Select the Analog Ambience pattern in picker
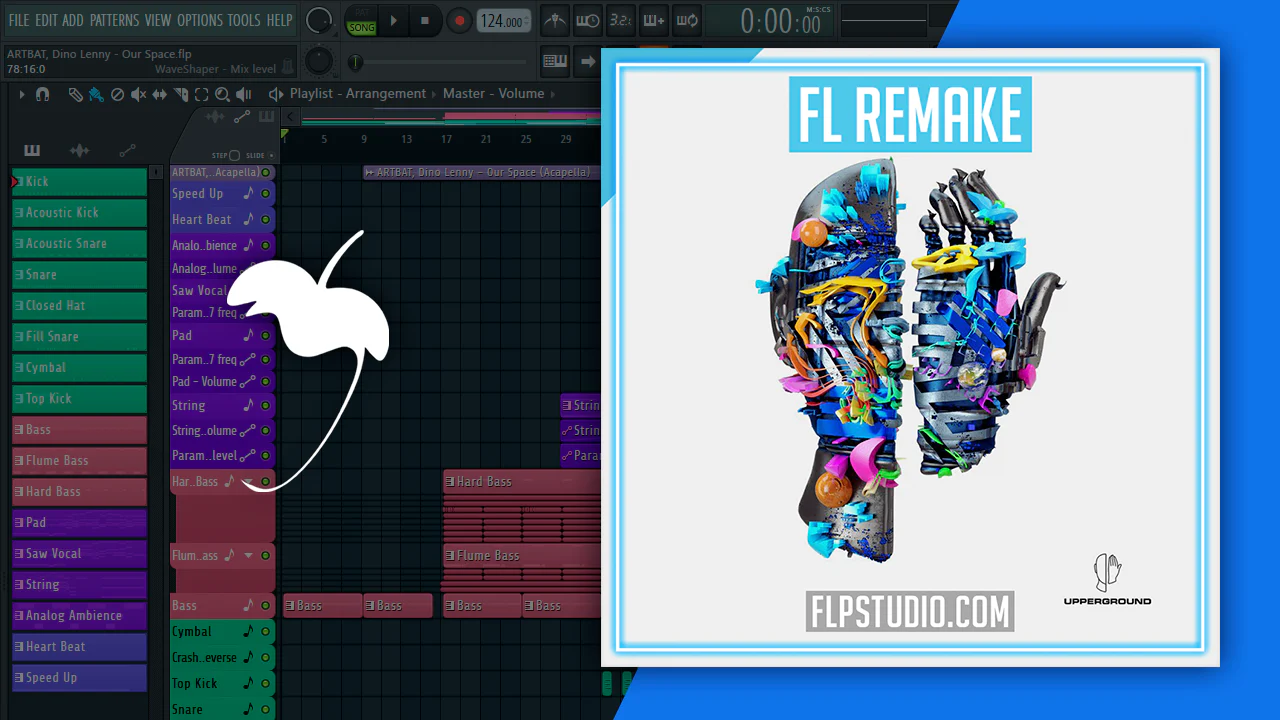This screenshot has height=720, width=1280. click(80, 616)
